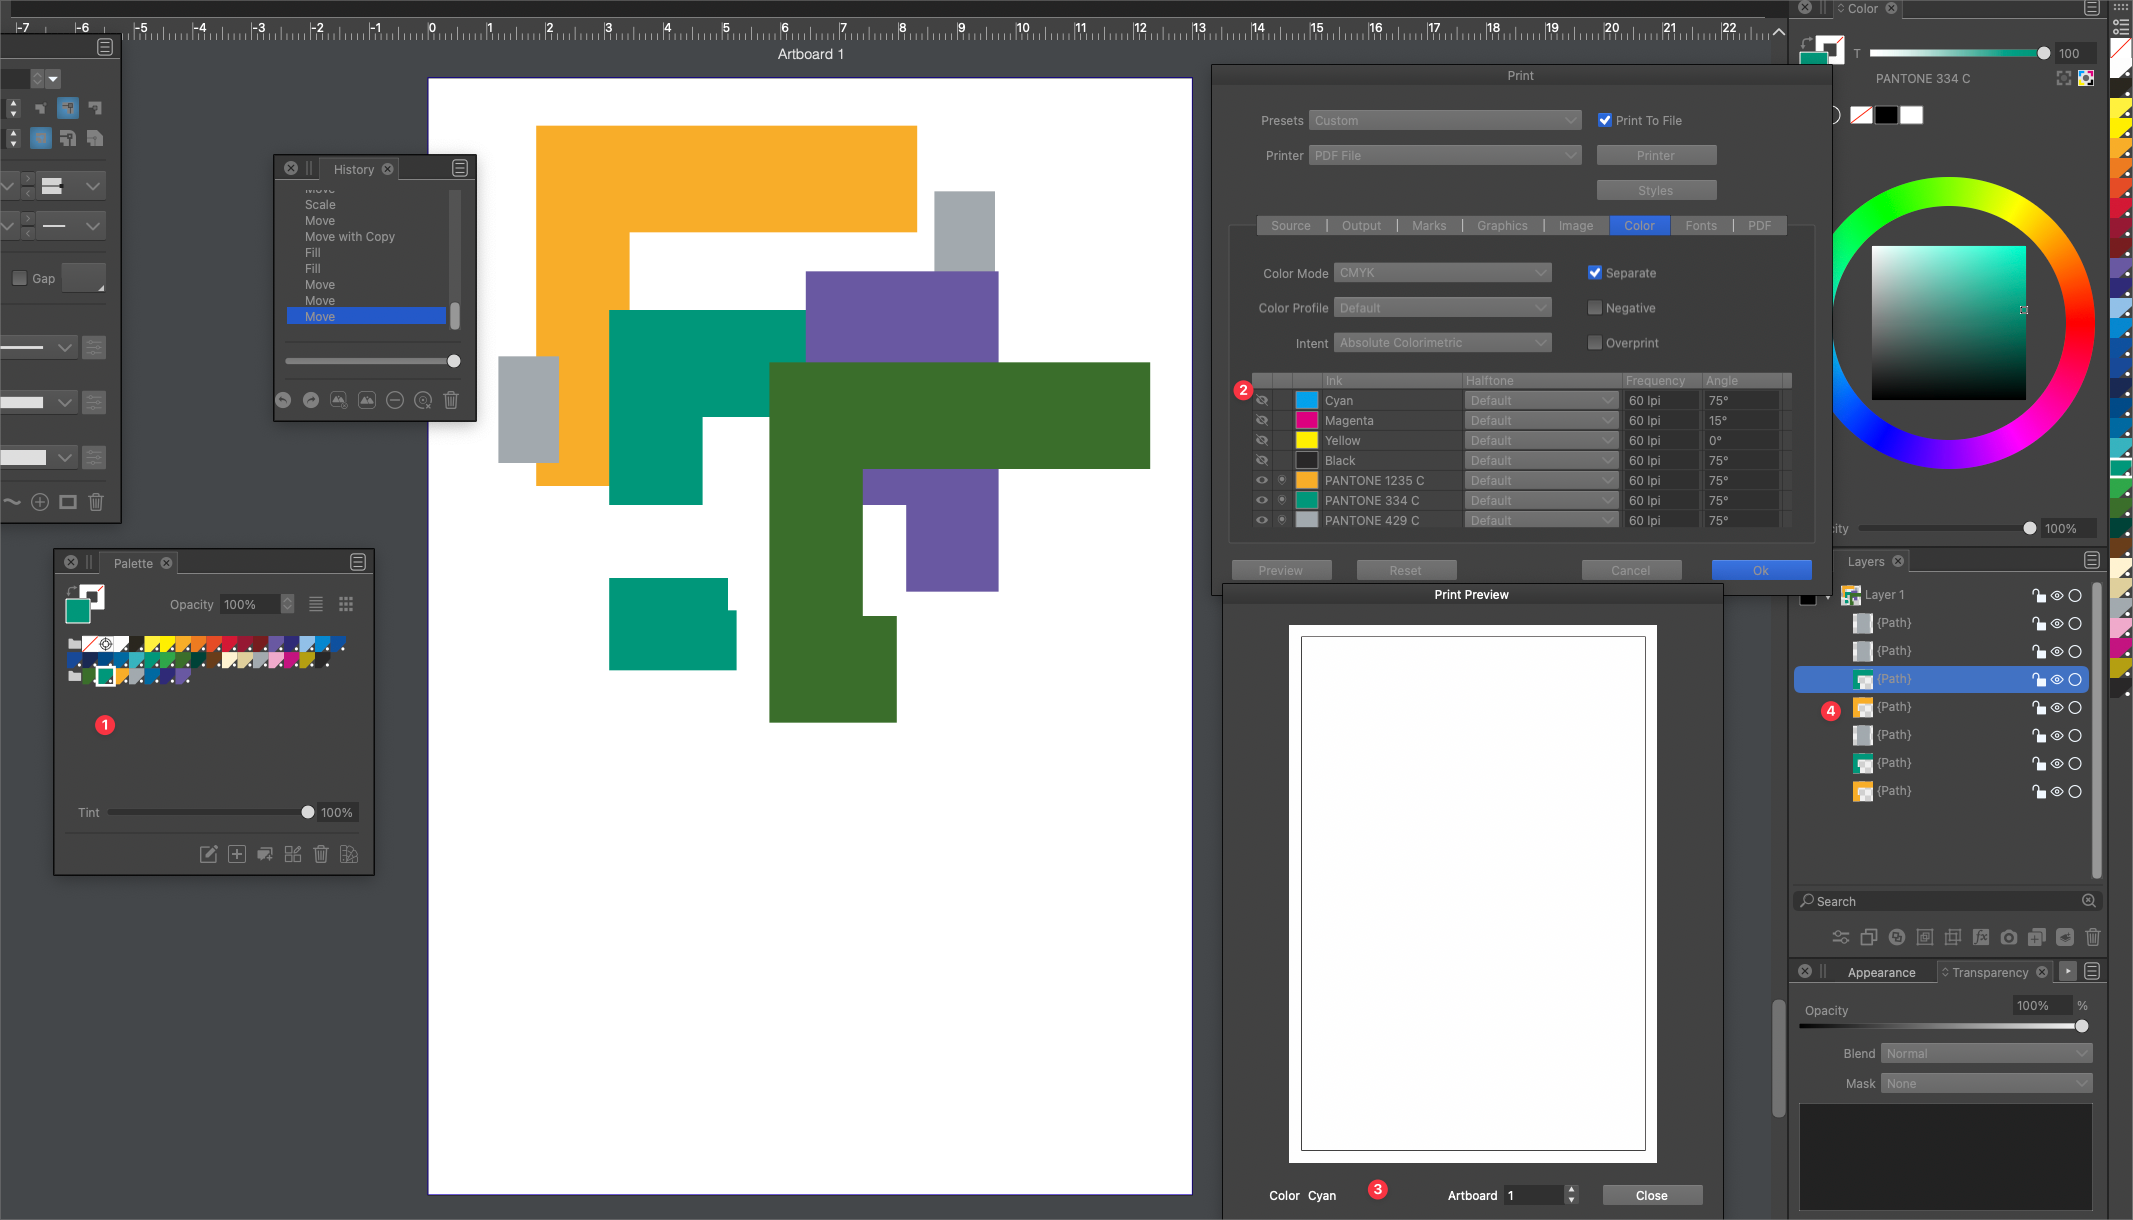
Task: Enable the Overprint checkbox
Action: (x=1595, y=343)
